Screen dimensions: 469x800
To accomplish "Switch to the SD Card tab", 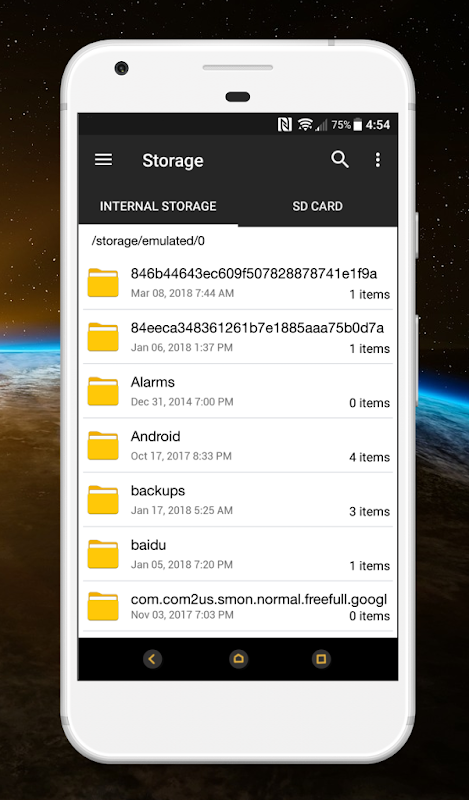I will (317, 206).
